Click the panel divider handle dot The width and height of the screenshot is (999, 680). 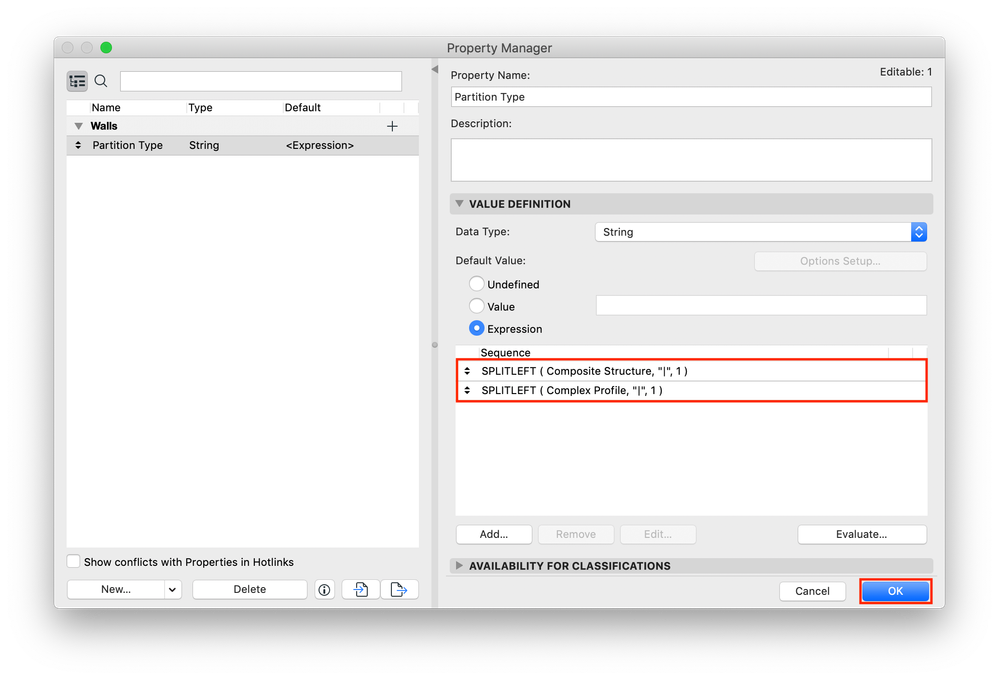pyautogui.click(x=435, y=345)
